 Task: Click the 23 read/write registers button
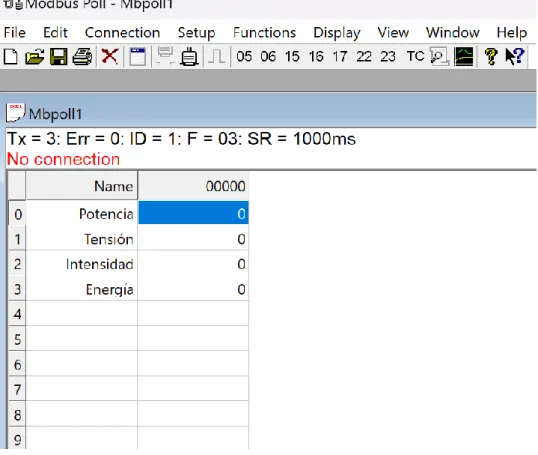click(388, 56)
